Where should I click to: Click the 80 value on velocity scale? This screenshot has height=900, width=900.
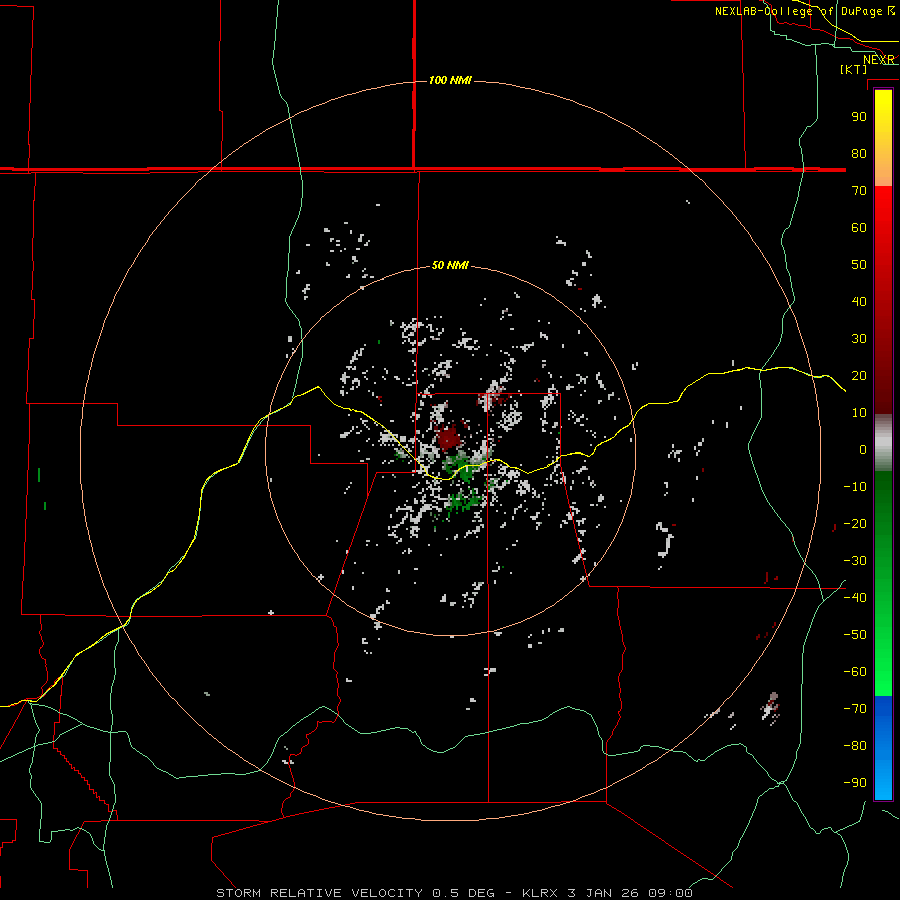point(859,154)
